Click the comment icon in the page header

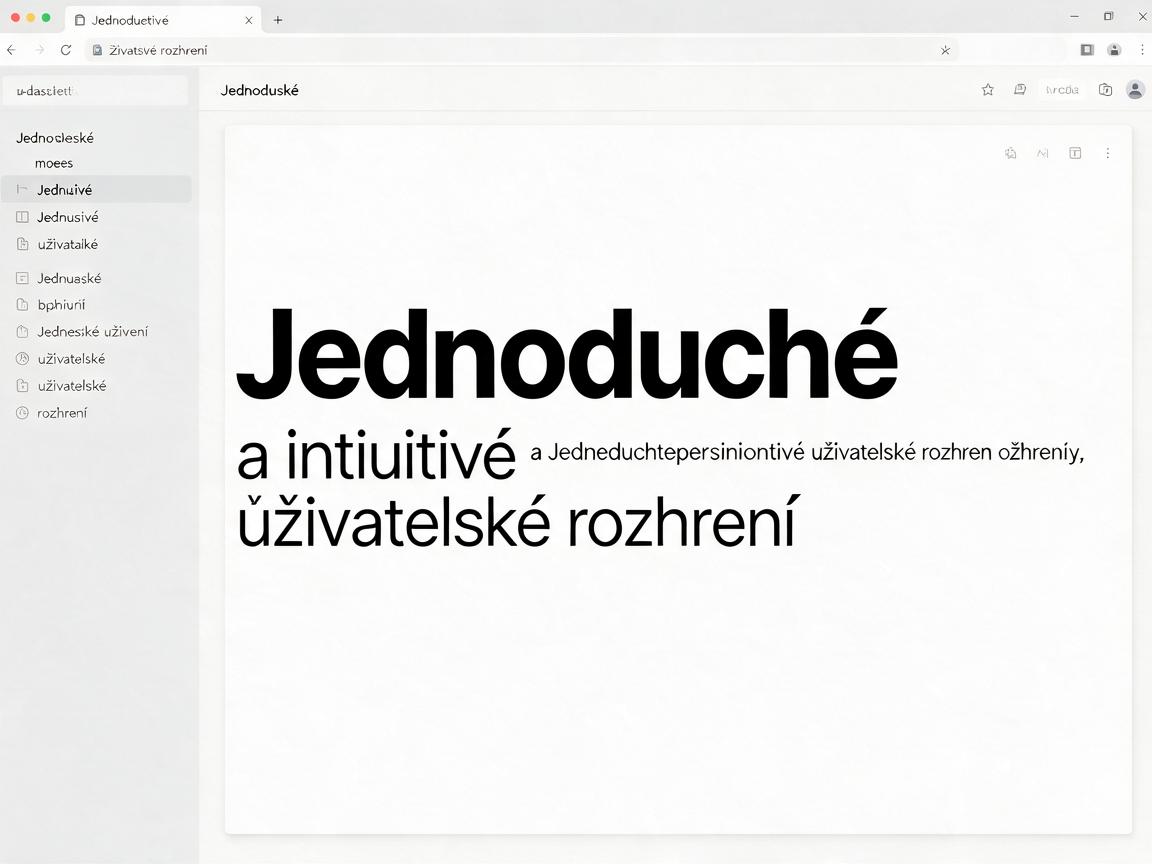pos(1020,90)
